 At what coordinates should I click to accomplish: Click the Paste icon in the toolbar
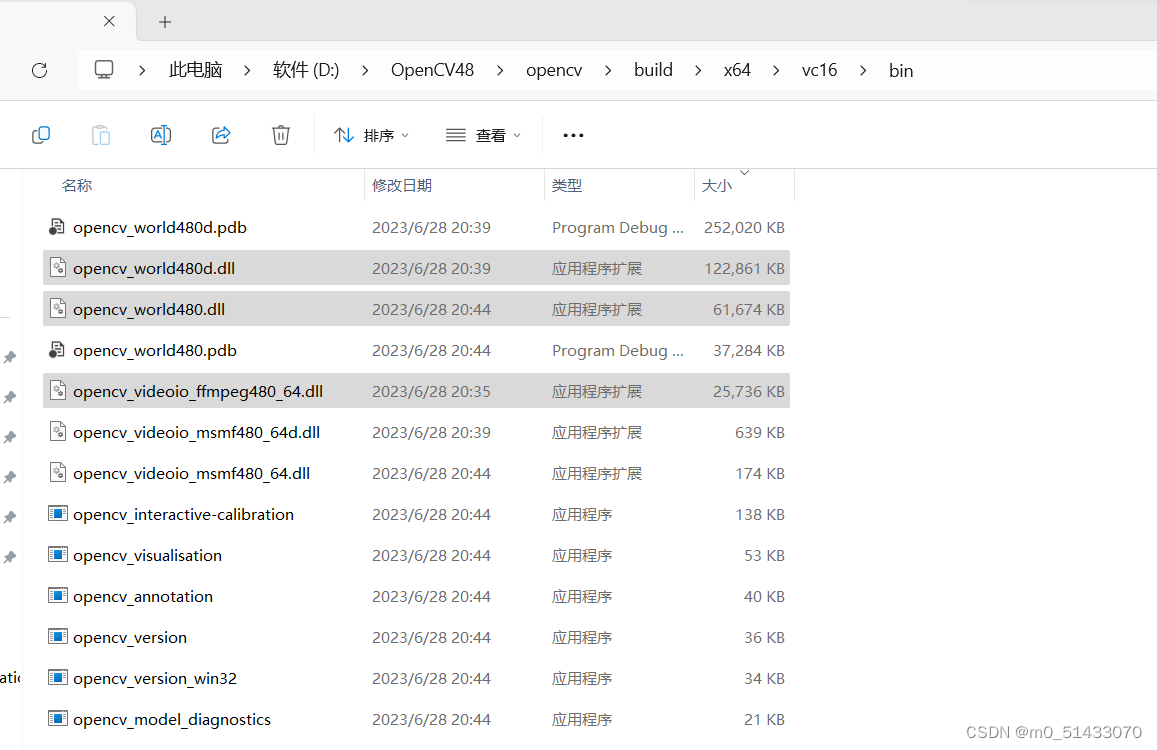click(x=101, y=135)
